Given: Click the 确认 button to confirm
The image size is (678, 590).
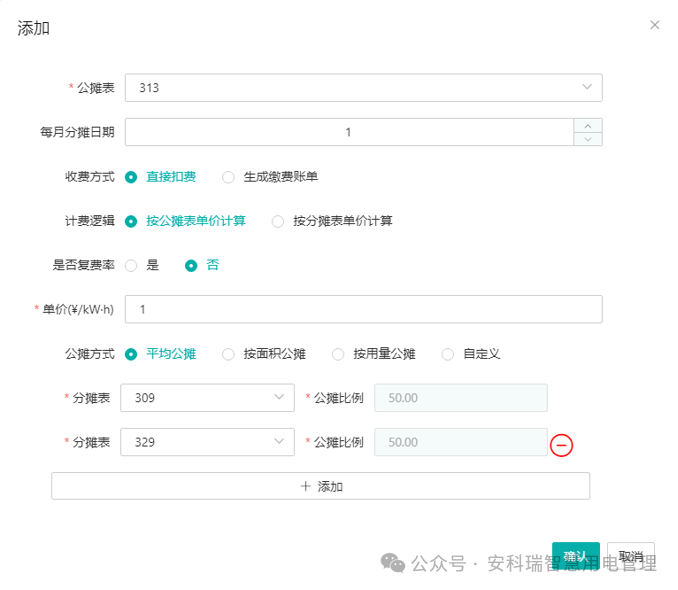Looking at the screenshot, I should [575, 556].
